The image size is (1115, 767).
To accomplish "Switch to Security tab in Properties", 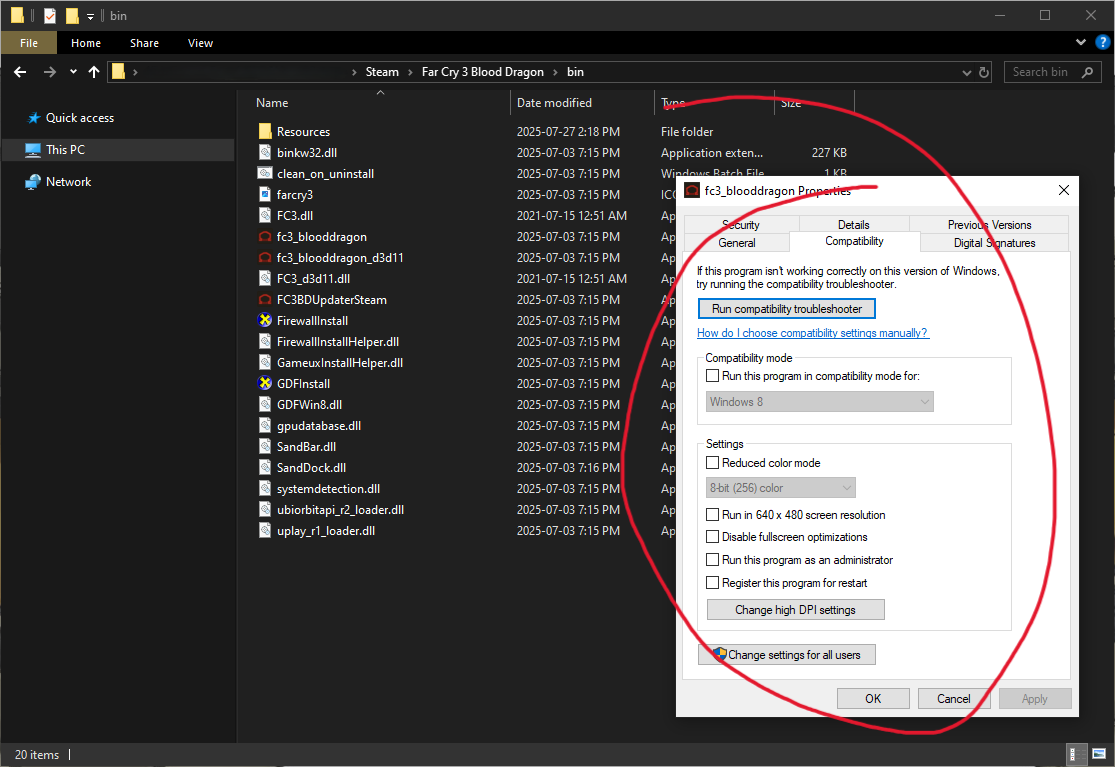I will [741, 225].
